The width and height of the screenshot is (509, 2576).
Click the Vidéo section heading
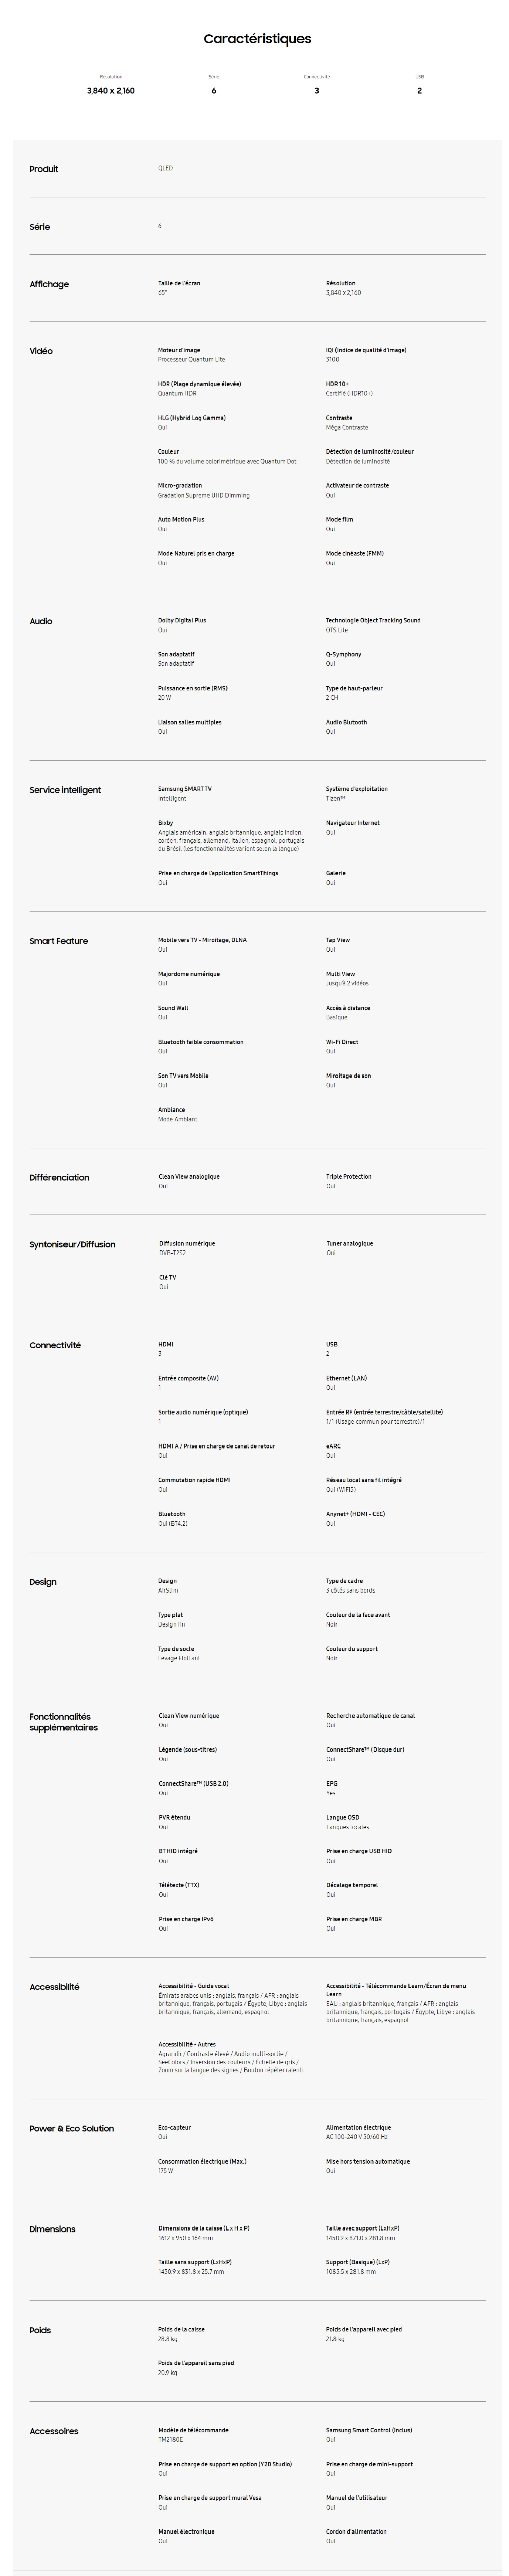41,351
